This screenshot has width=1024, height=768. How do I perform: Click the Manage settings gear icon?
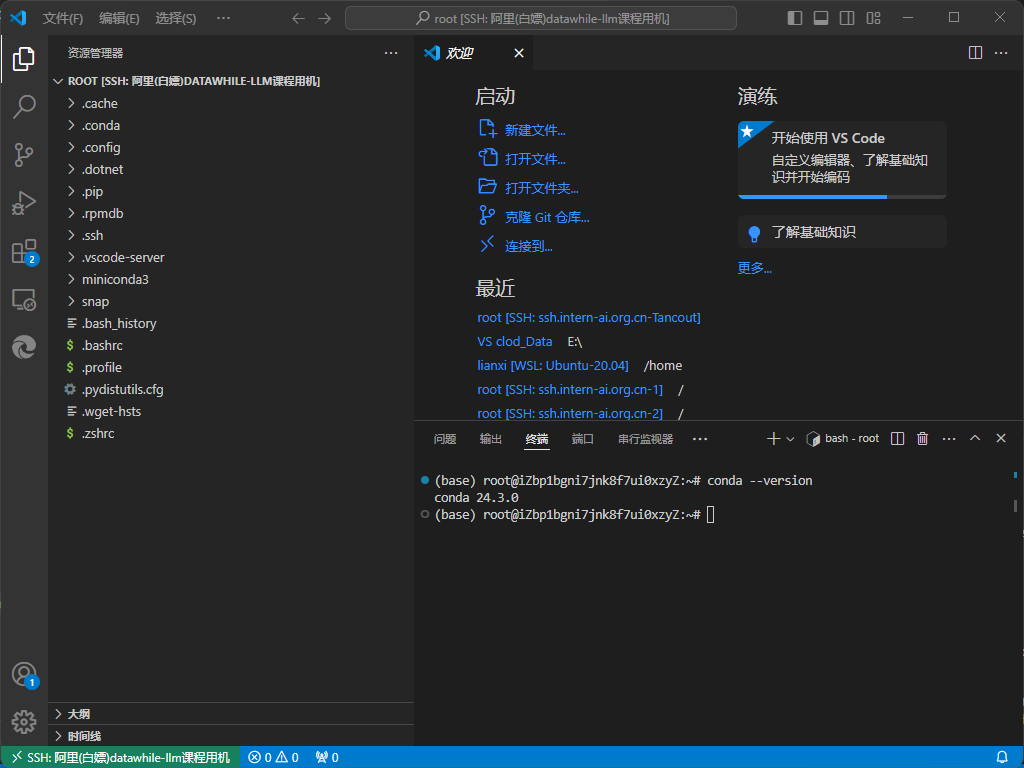(x=24, y=721)
